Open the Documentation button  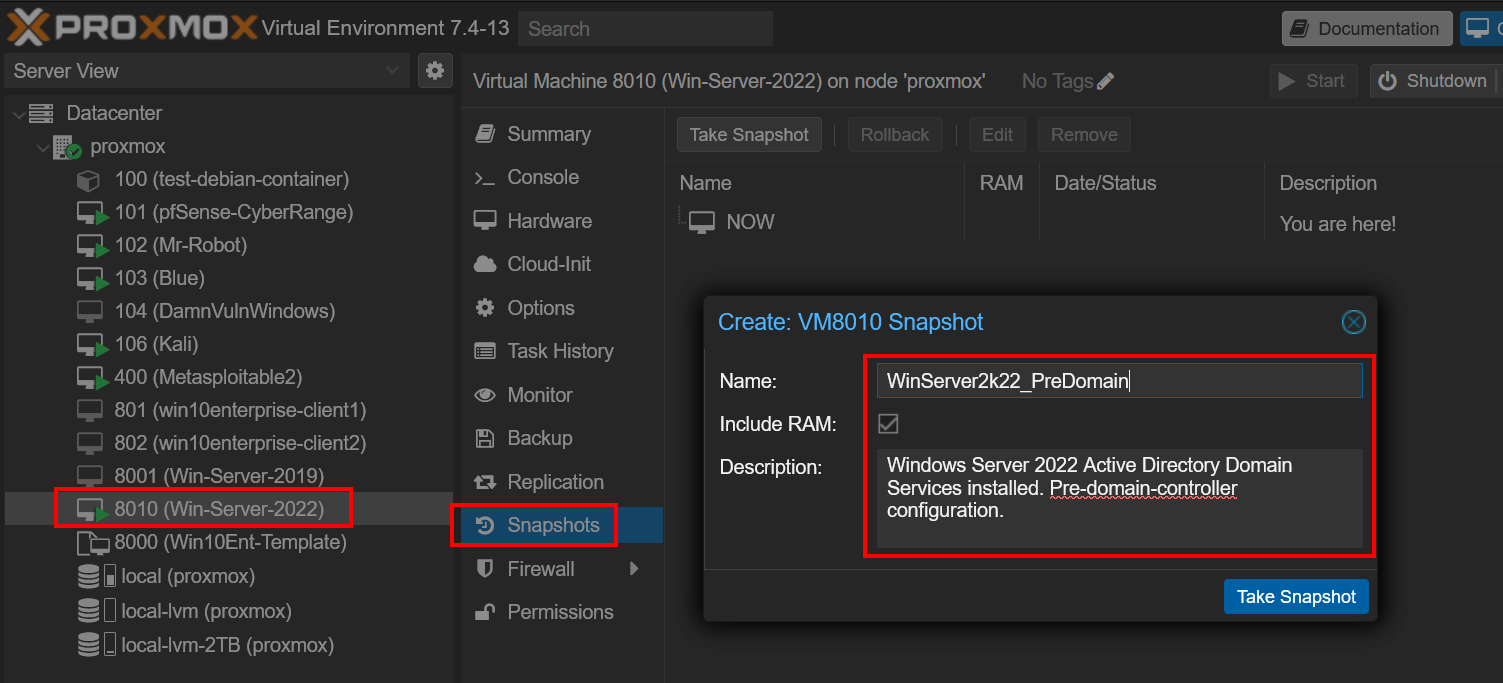click(x=1366, y=29)
